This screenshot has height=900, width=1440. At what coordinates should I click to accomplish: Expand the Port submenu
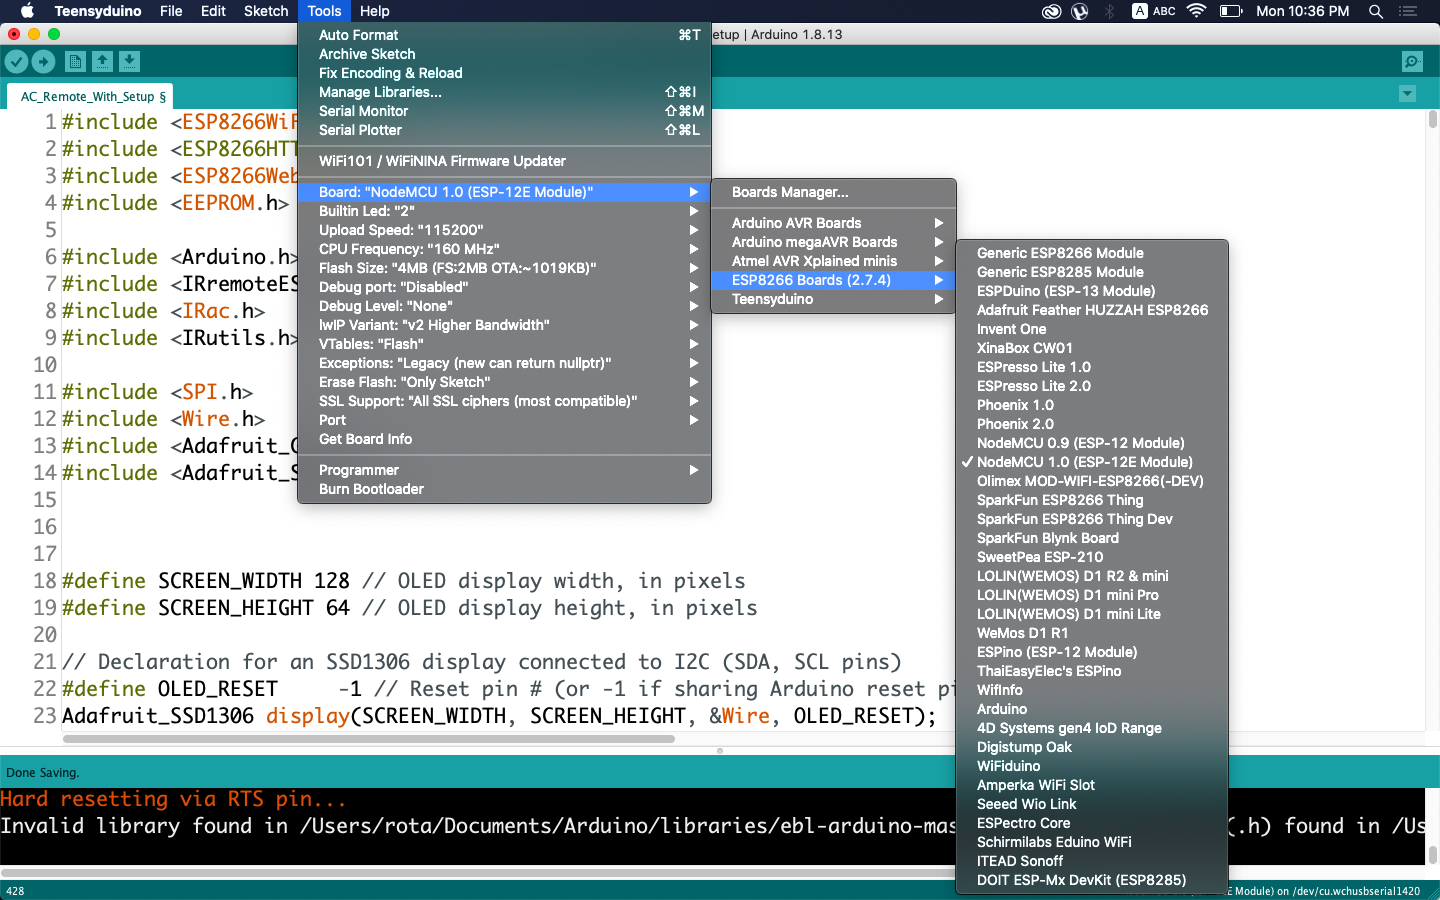pos(504,420)
